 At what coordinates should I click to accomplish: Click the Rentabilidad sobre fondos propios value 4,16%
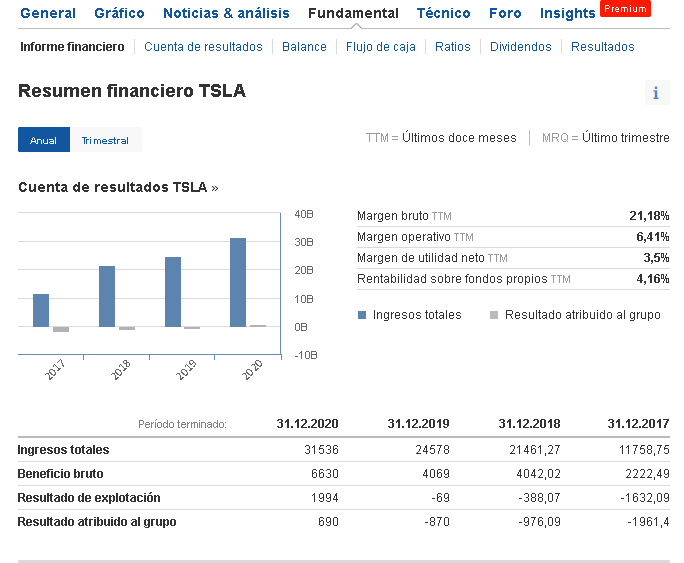pos(653,279)
